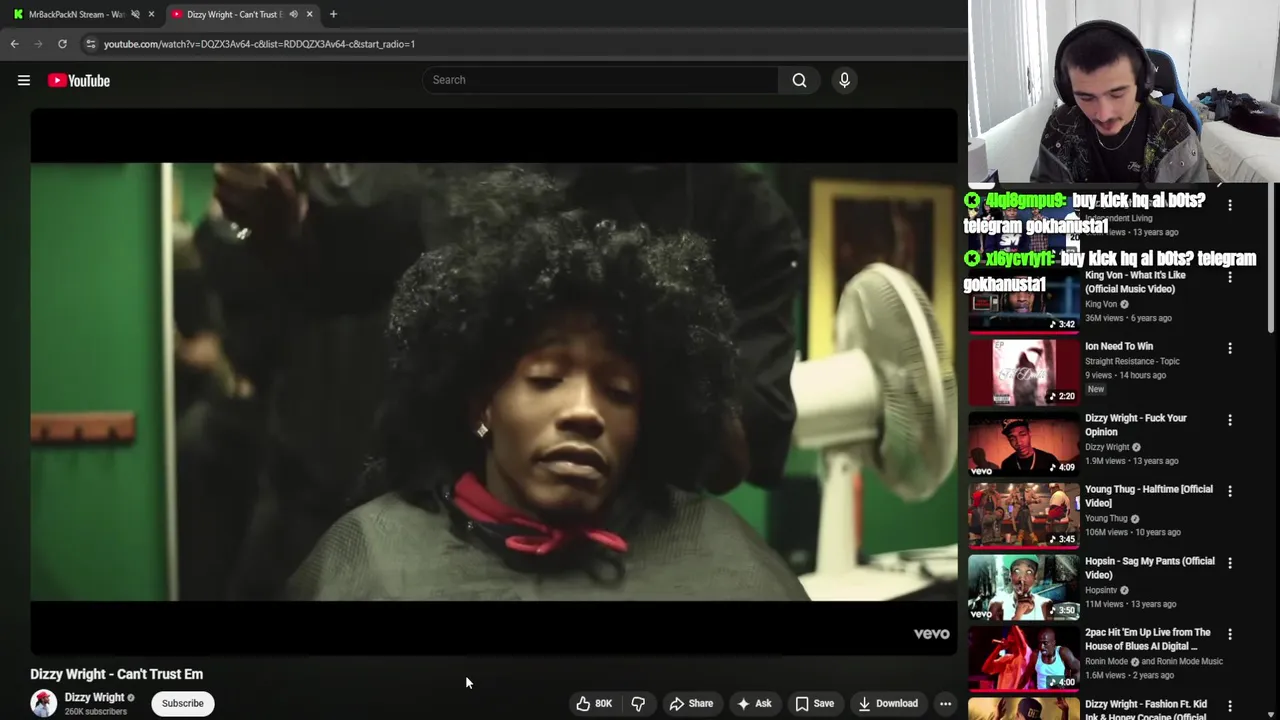Focus the YouTube Search field
The width and height of the screenshot is (1280, 720).
[x=600, y=80]
